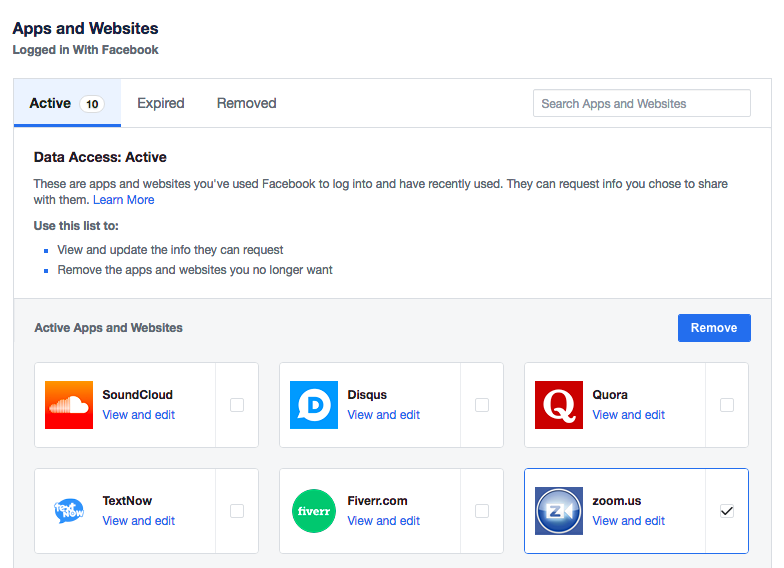Uncheck the zoom.us checkbox
The width and height of the screenshot is (784, 568).
(x=727, y=511)
